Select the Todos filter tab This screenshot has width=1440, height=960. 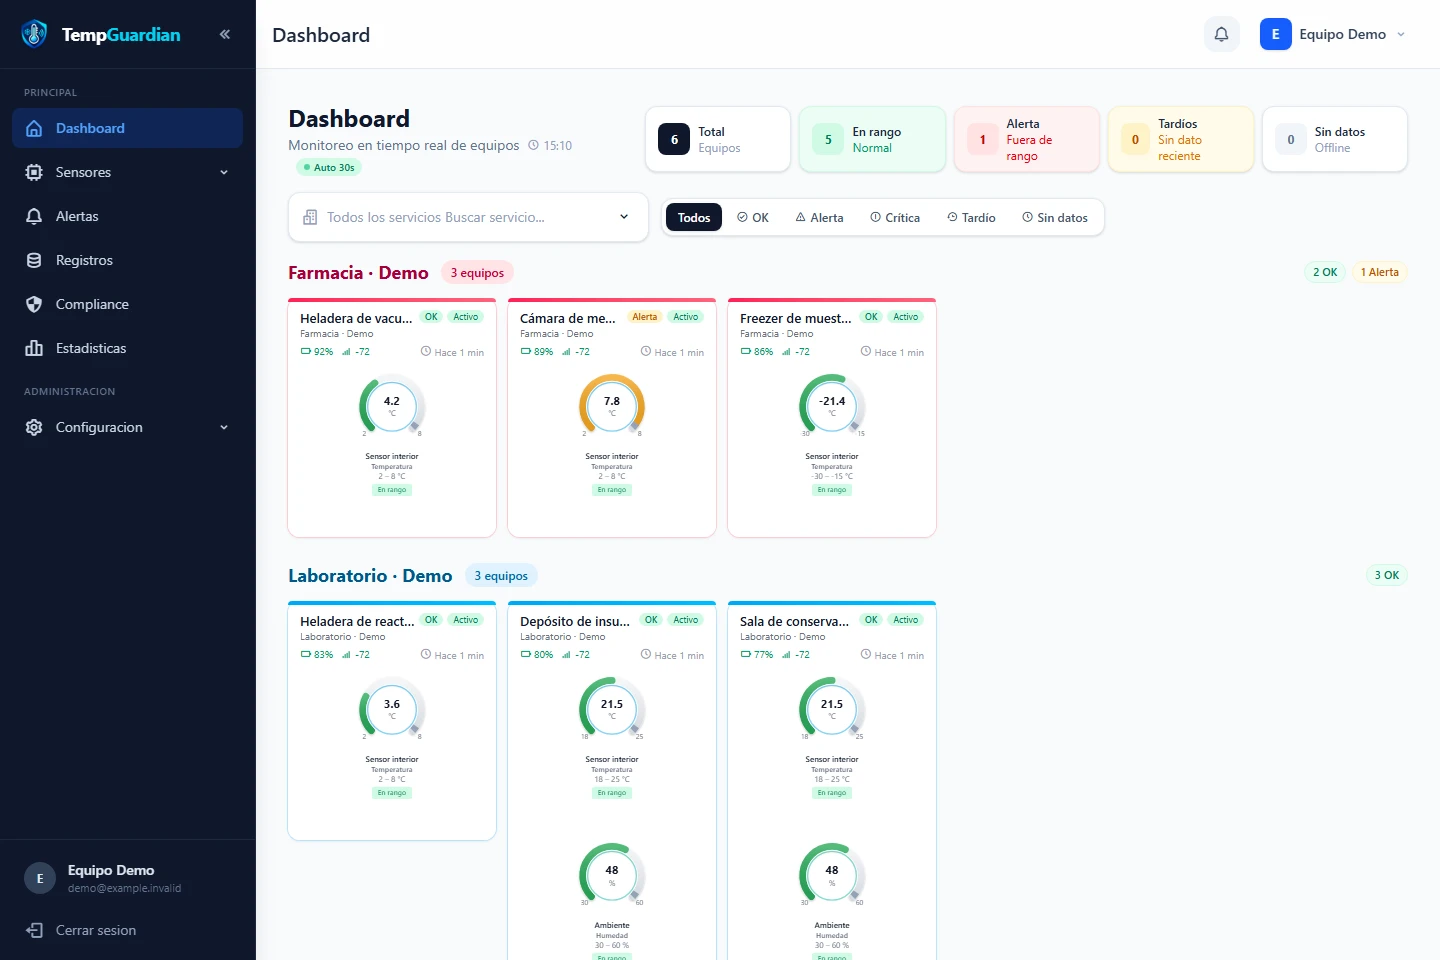694,217
